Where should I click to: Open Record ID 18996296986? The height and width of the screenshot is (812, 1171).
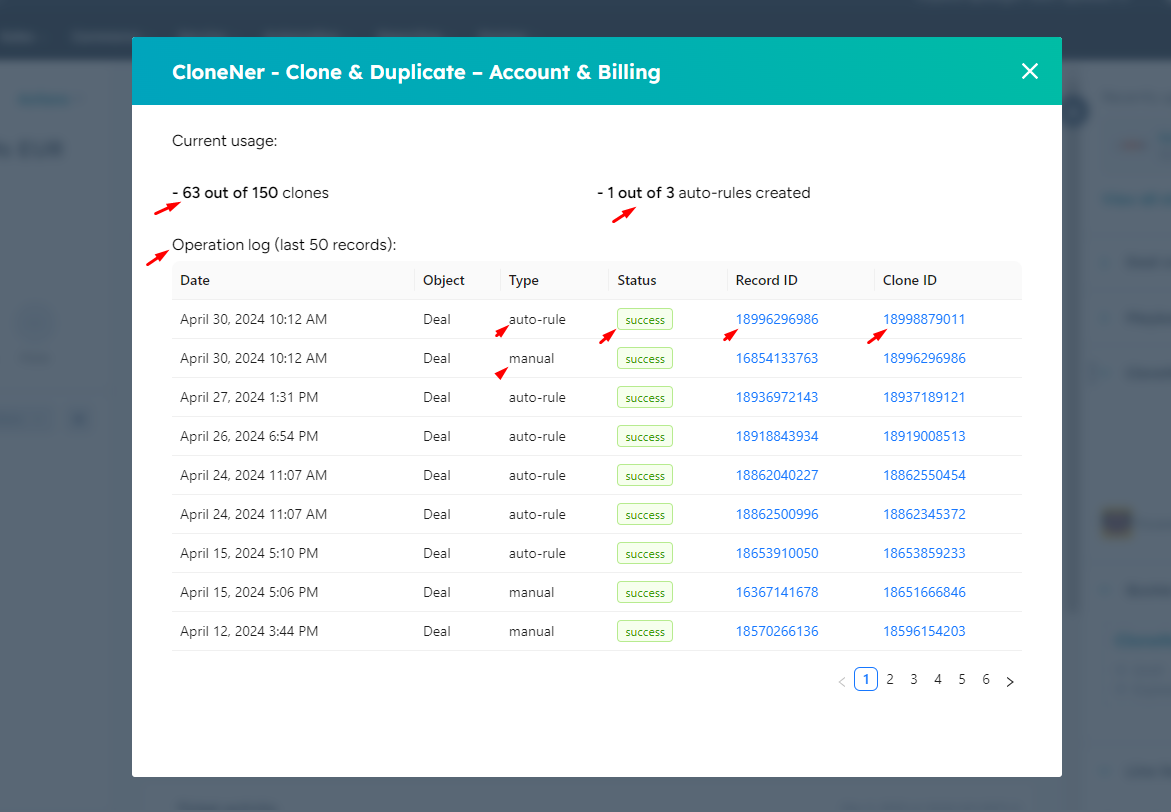[x=777, y=319]
